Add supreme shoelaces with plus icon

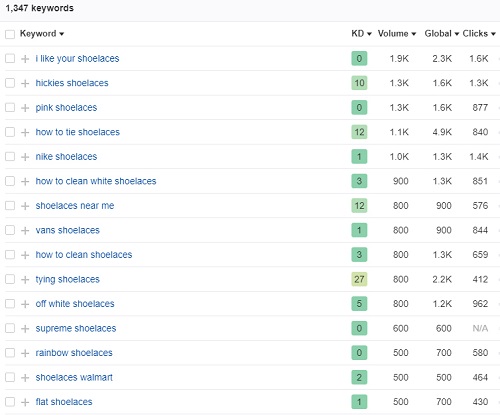coord(25,329)
